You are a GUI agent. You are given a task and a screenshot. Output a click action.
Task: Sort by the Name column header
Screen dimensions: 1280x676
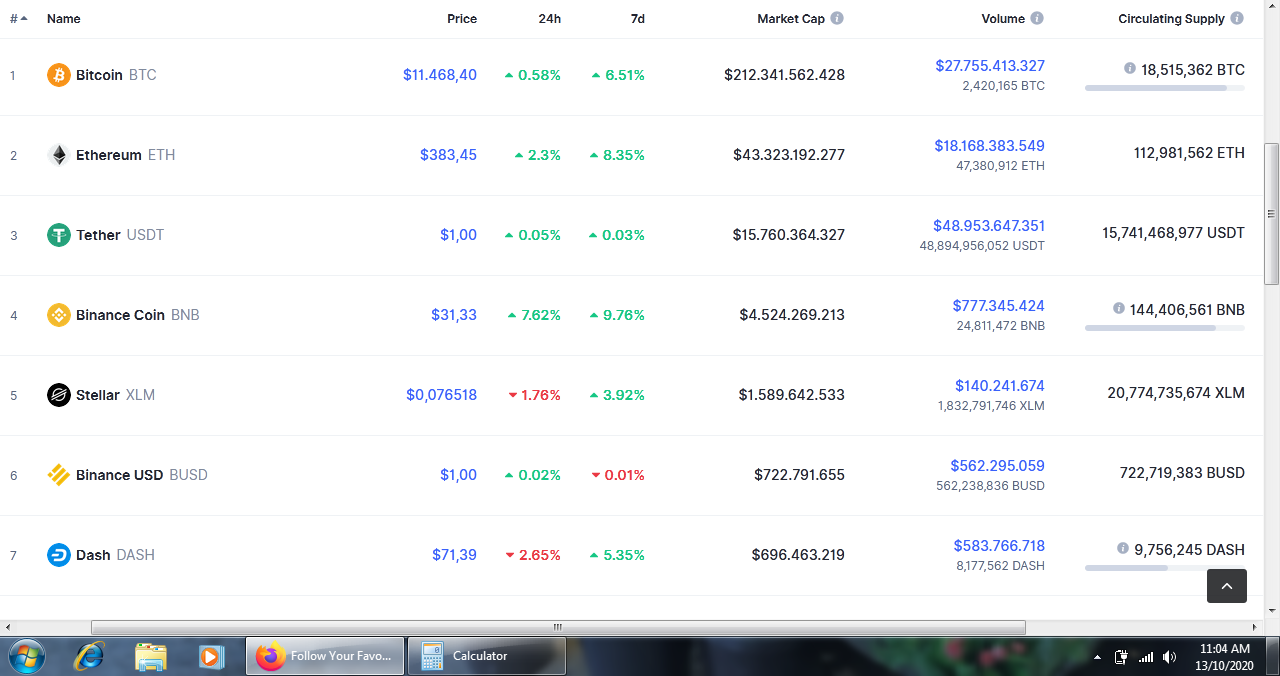pos(64,19)
